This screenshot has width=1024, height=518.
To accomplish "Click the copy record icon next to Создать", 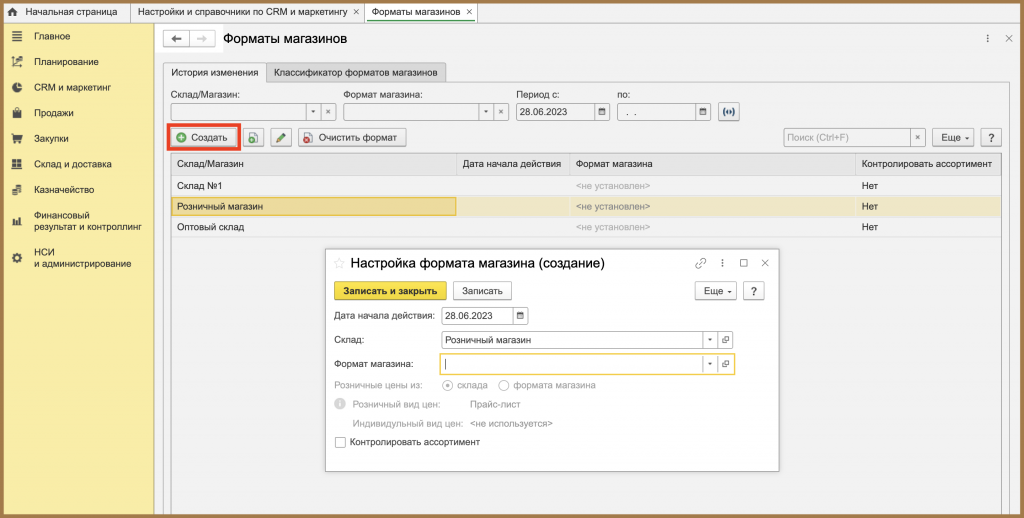I will tap(253, 138).
